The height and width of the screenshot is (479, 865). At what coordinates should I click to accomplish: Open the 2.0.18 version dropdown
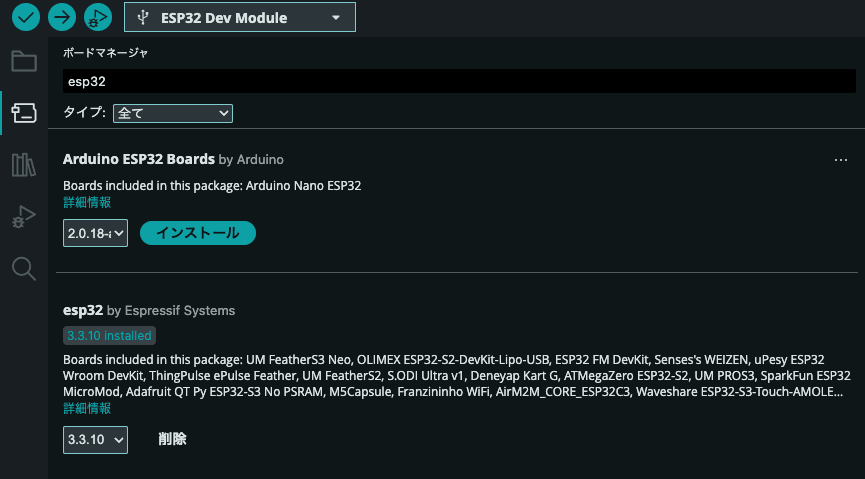pyautogui.click(x=95, y=233)
